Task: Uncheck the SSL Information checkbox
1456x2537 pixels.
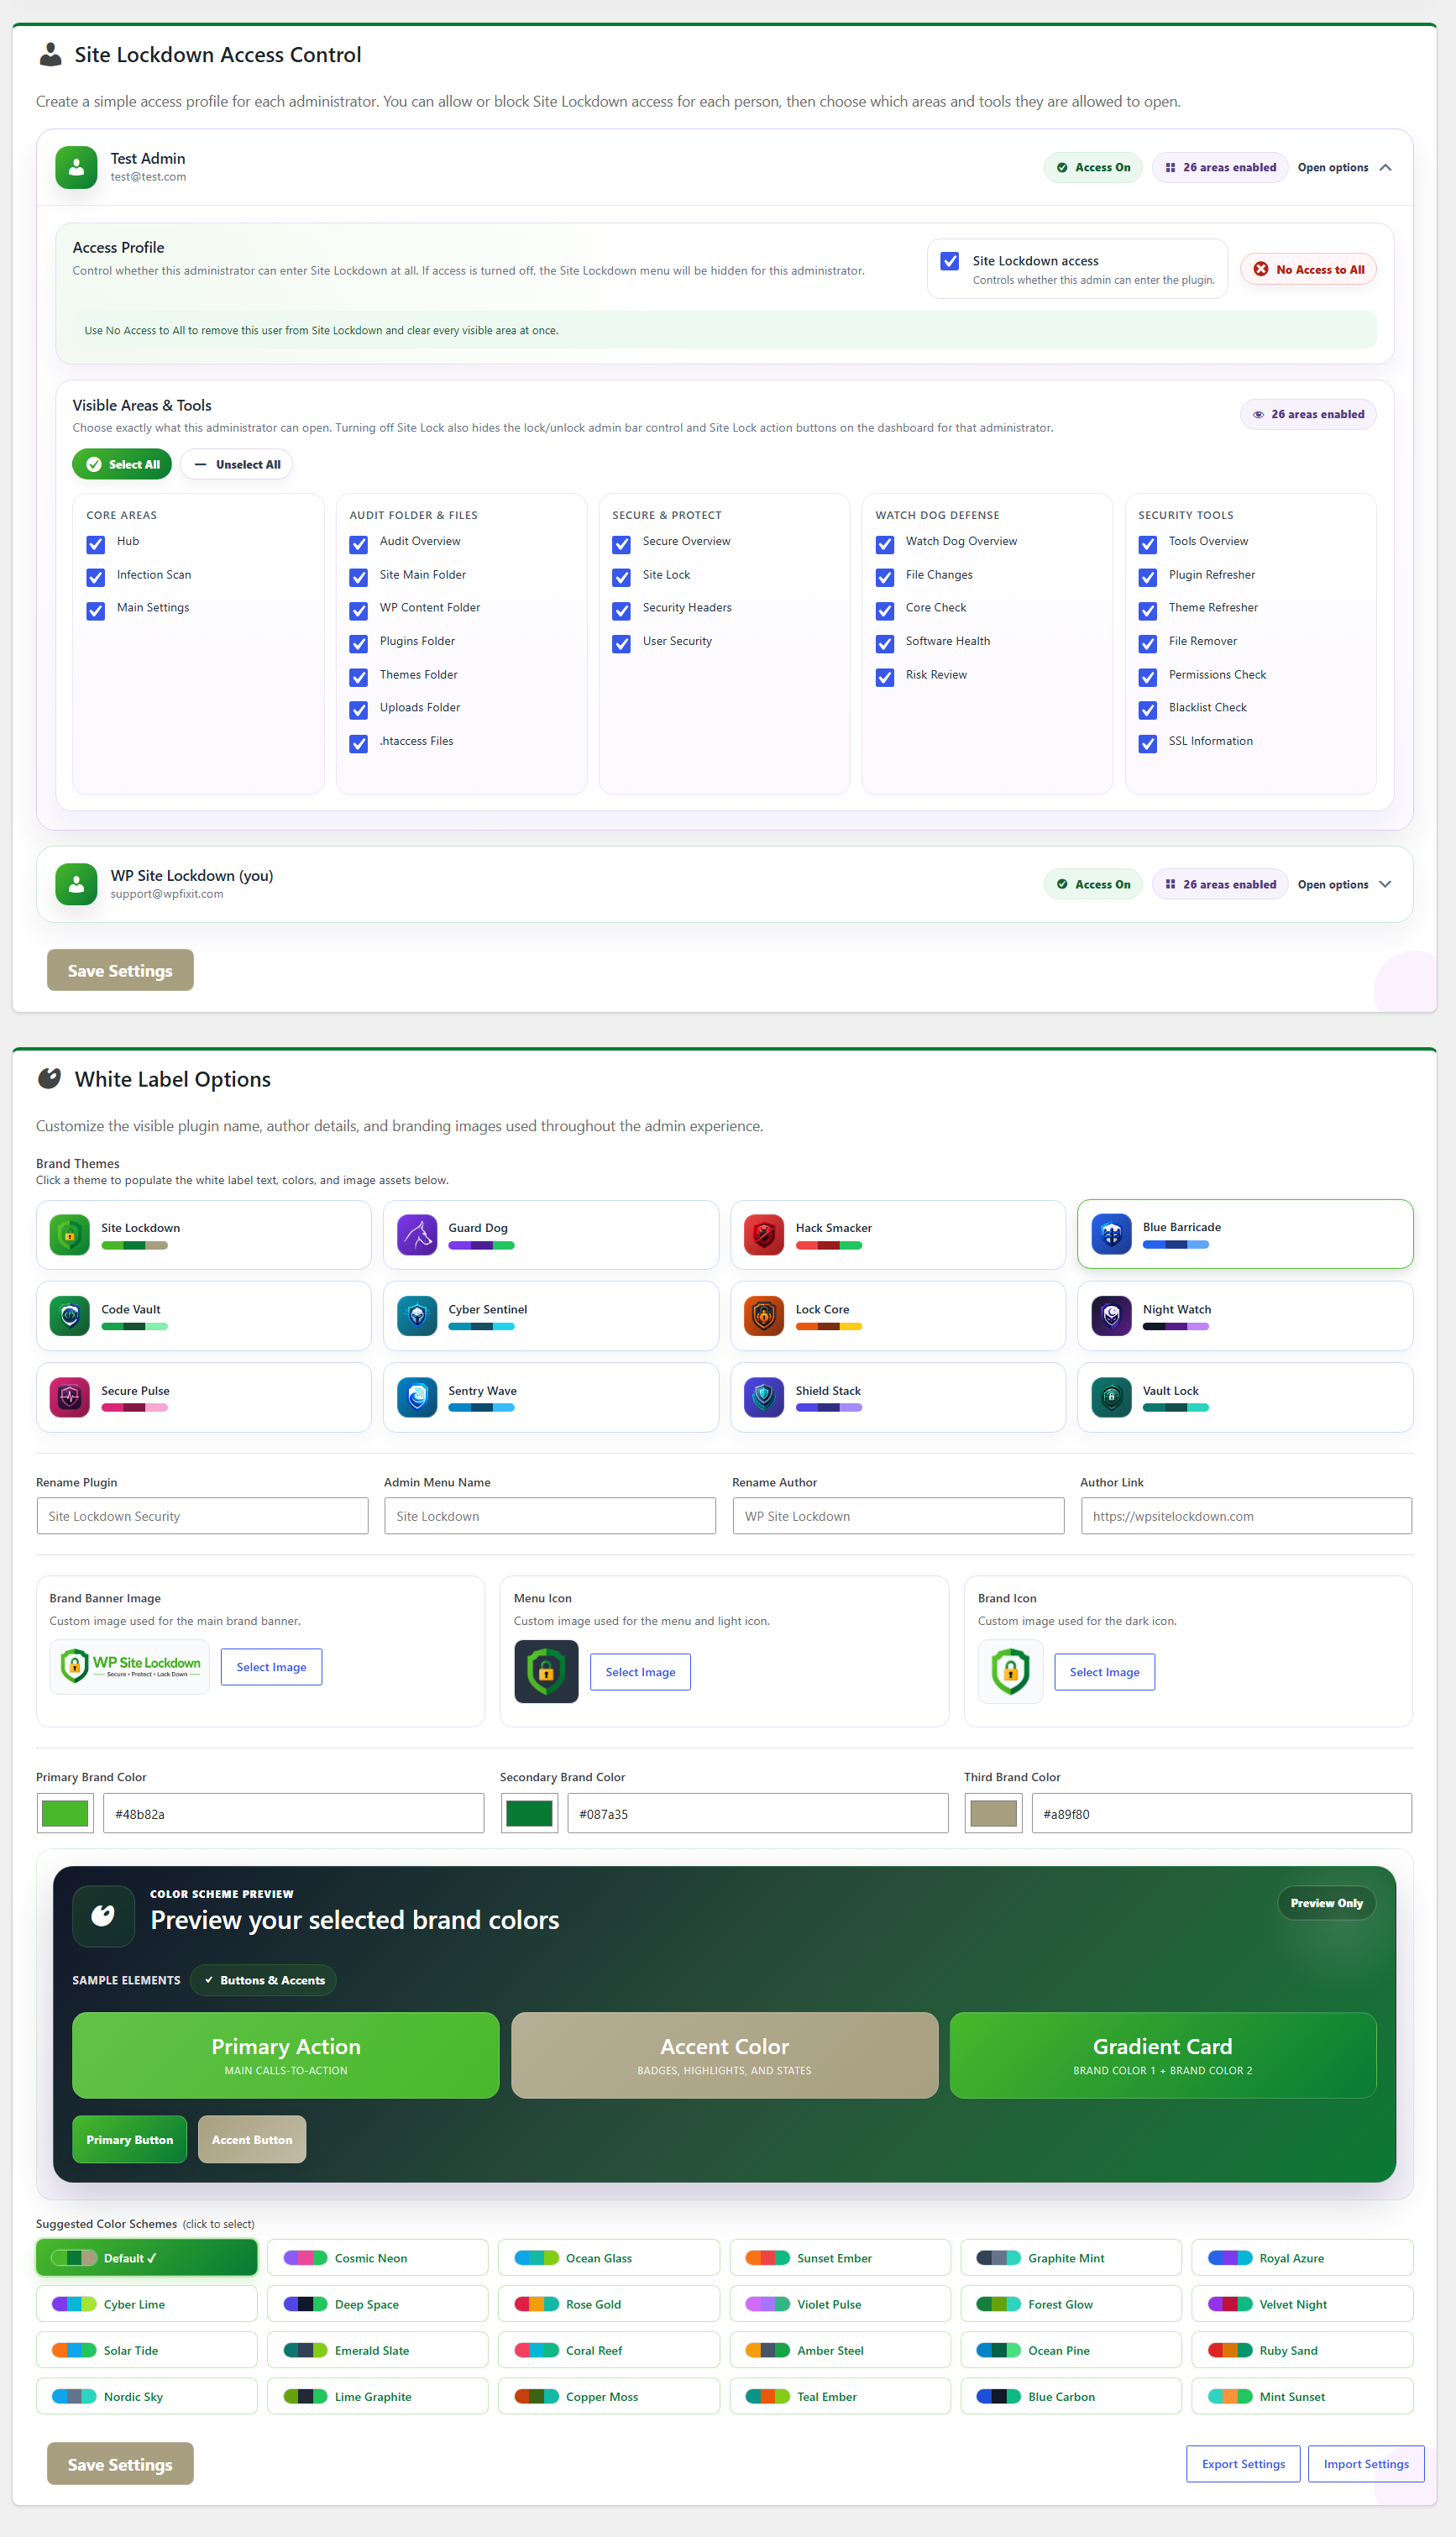Action: coord(1148,743)
